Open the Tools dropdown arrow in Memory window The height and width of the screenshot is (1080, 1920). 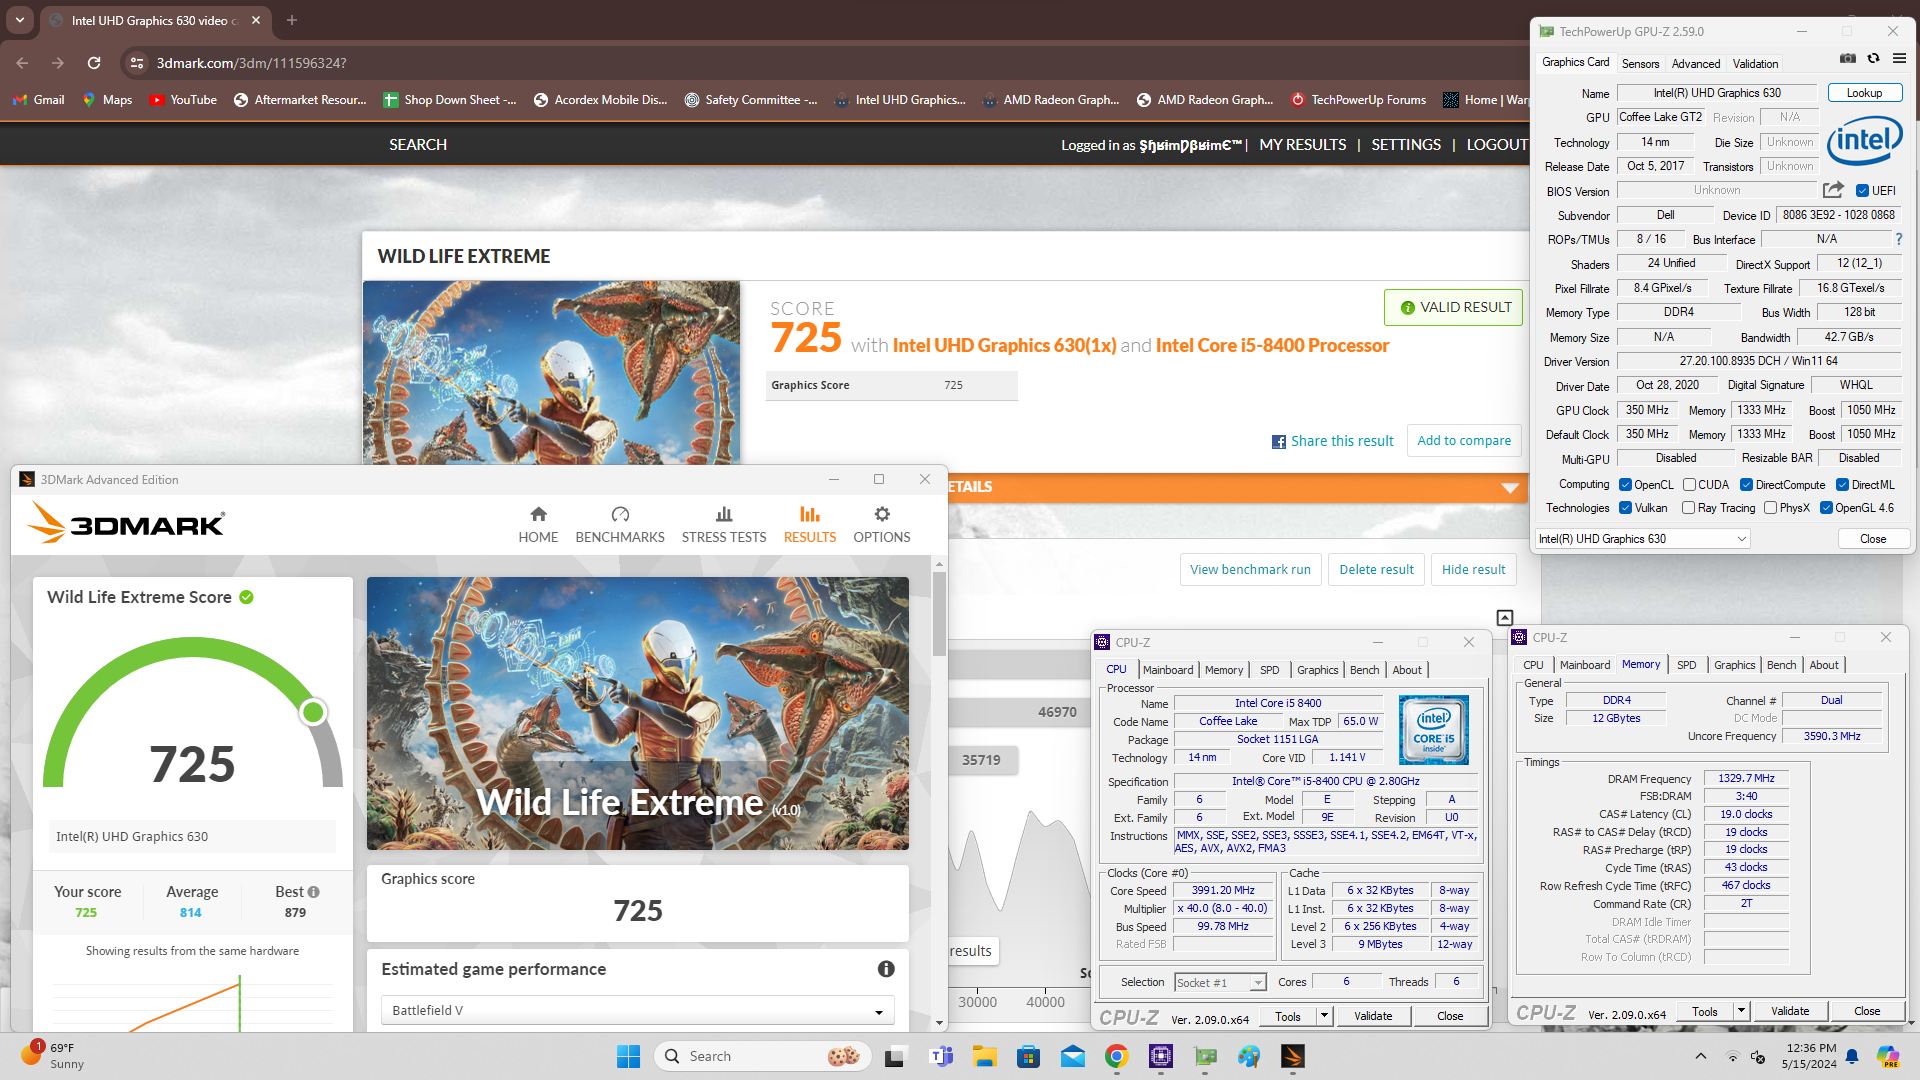[1741, 1011]
